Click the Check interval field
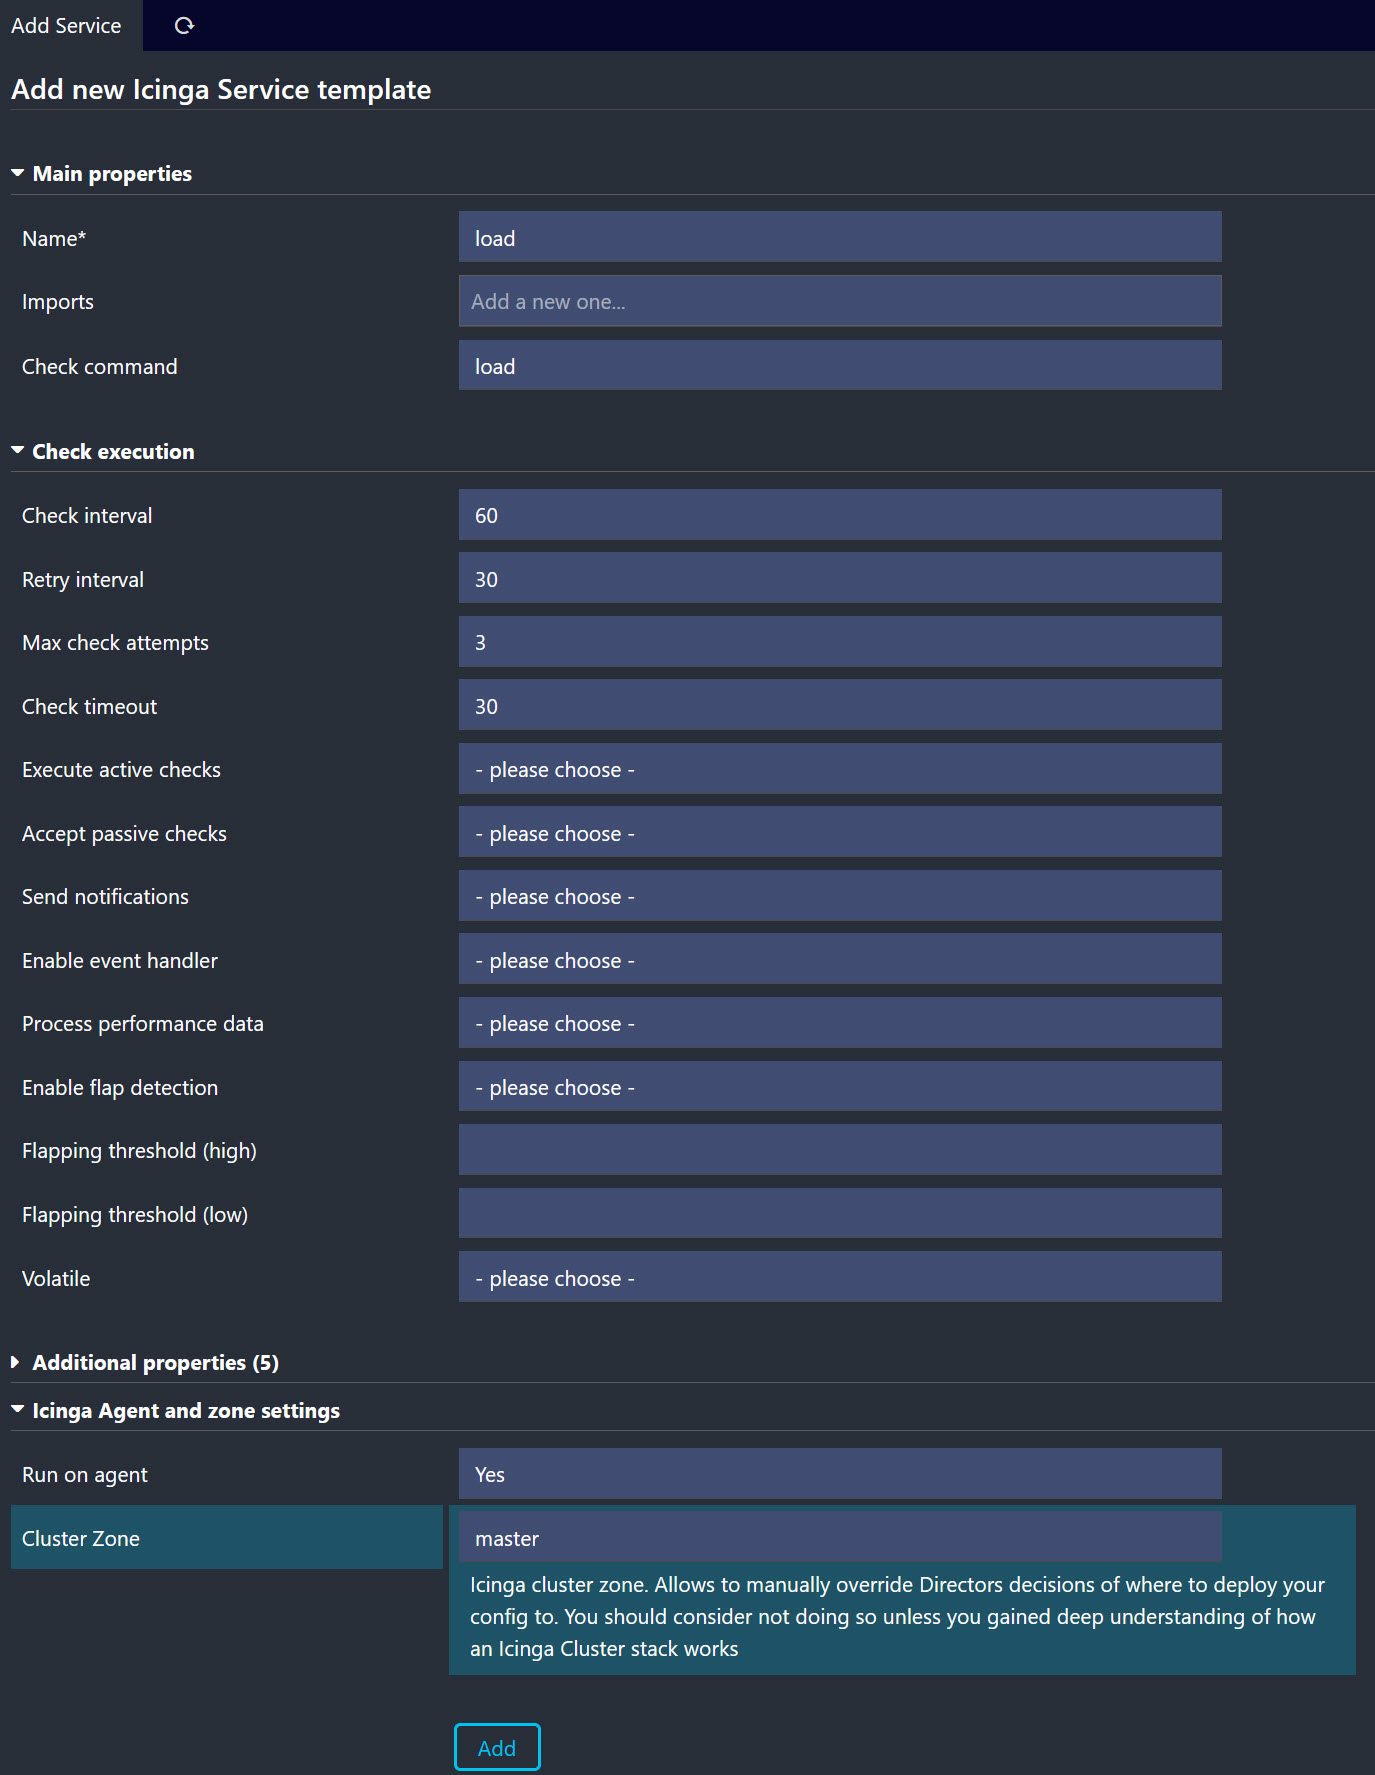Image resolution: width=1375 pixels, height=1775 pixels. click(x=840, y=515)
